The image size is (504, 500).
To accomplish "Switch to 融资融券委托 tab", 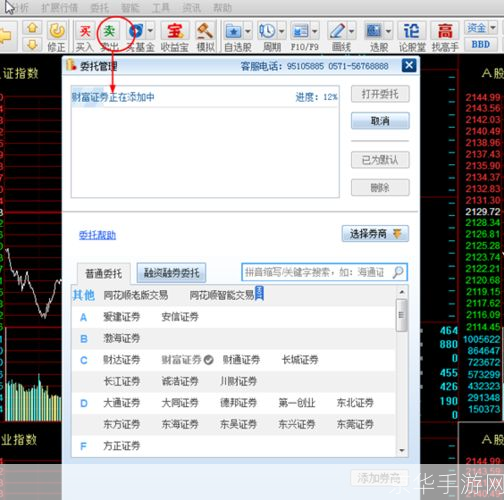I will pos(171,273).
